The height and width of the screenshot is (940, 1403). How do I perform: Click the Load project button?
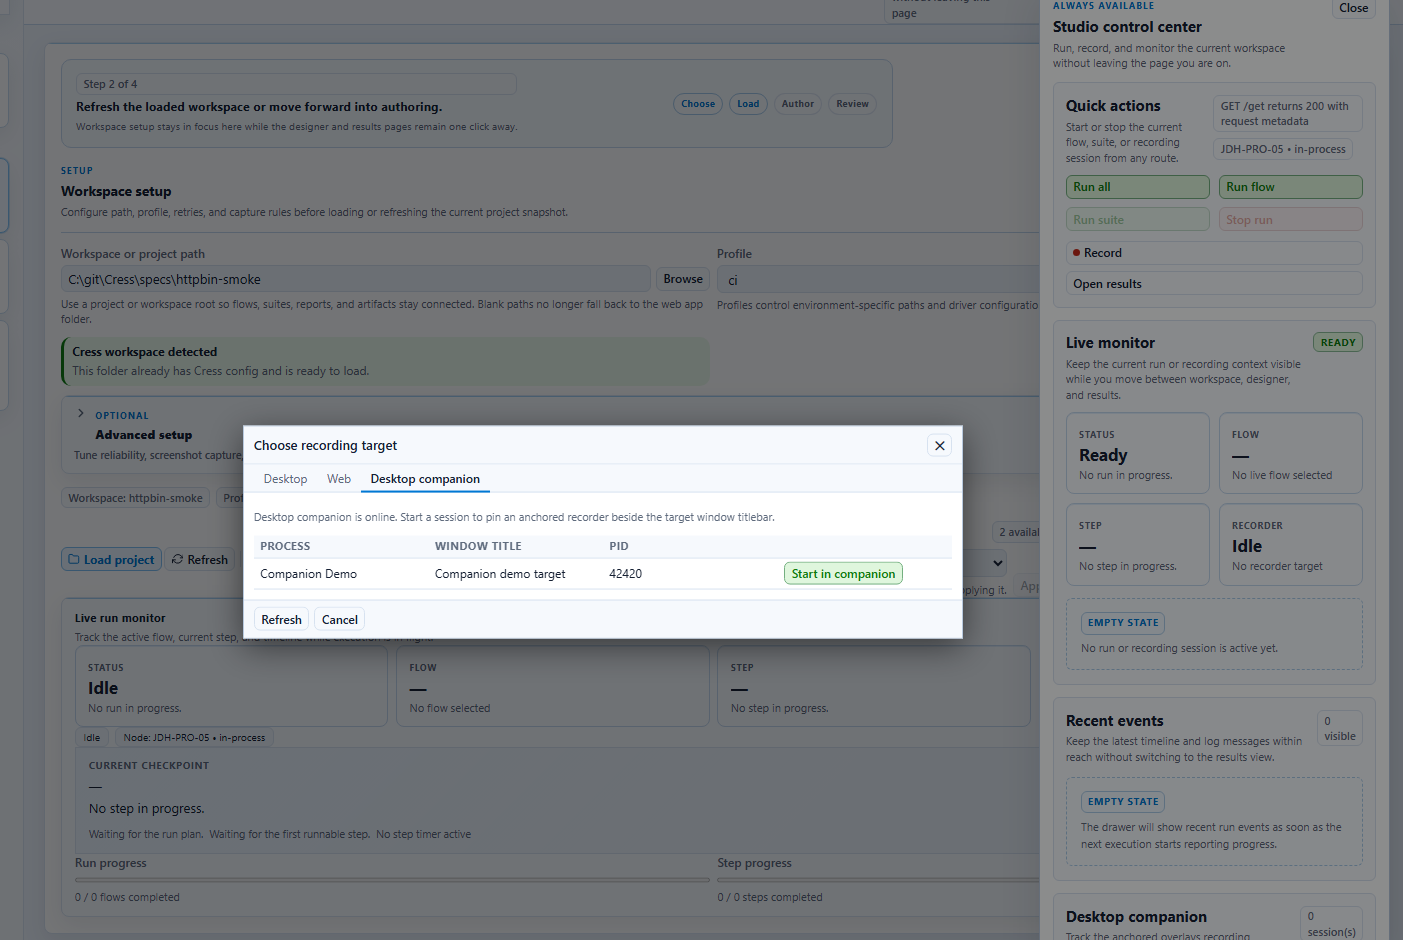pos(110,560)
